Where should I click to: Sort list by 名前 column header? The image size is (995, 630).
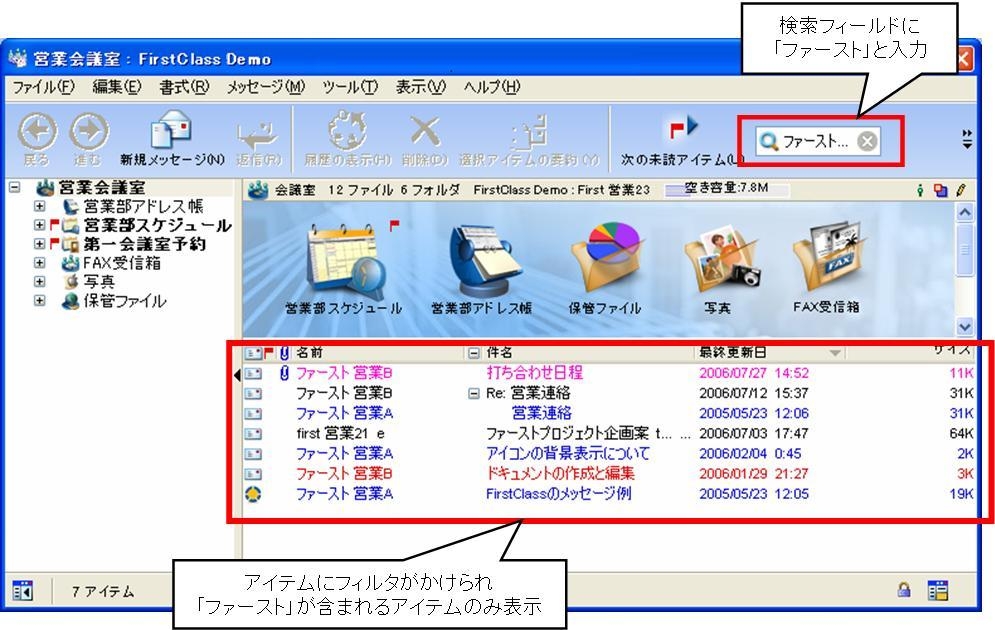pos(310,352)
